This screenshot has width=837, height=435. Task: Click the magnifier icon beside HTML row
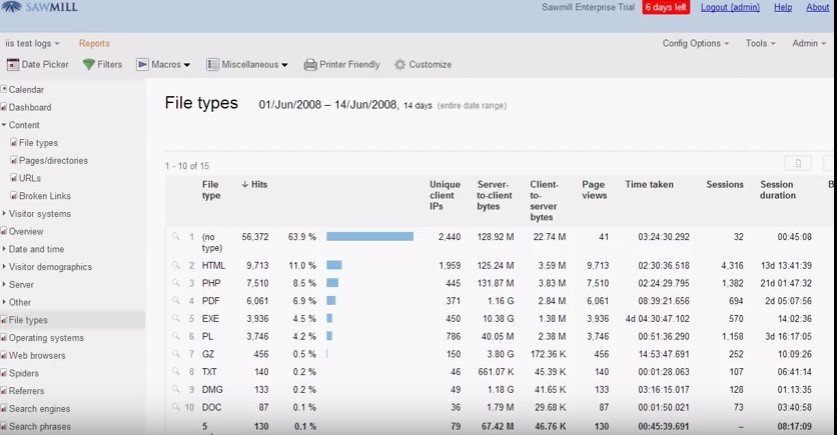click(176, 265)
